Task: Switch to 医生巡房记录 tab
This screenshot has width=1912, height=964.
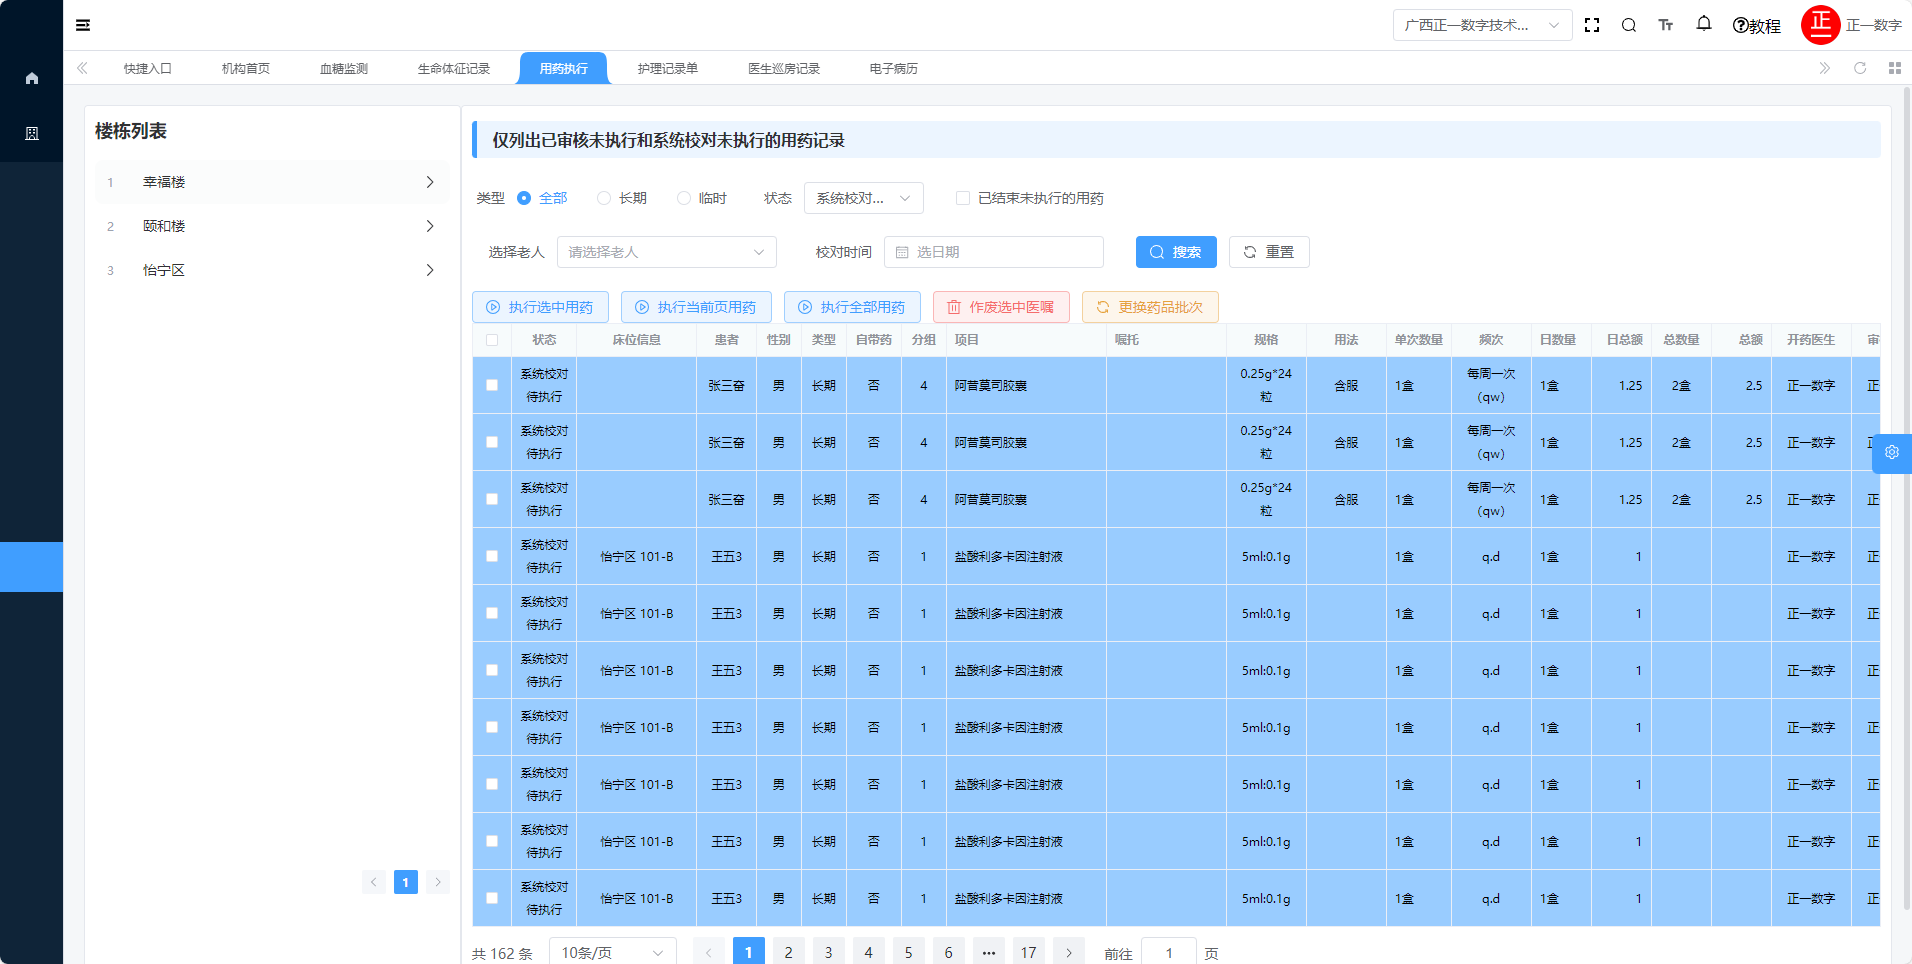Action: point(784,68)
